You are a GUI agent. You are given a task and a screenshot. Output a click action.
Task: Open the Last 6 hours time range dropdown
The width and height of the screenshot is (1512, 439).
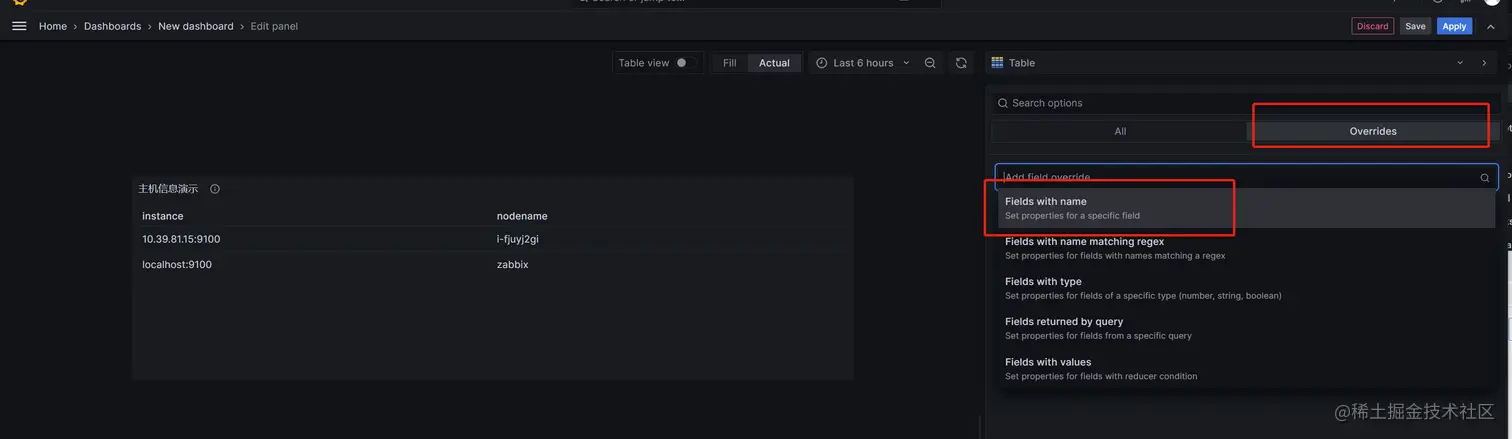(x=863, y=63)
